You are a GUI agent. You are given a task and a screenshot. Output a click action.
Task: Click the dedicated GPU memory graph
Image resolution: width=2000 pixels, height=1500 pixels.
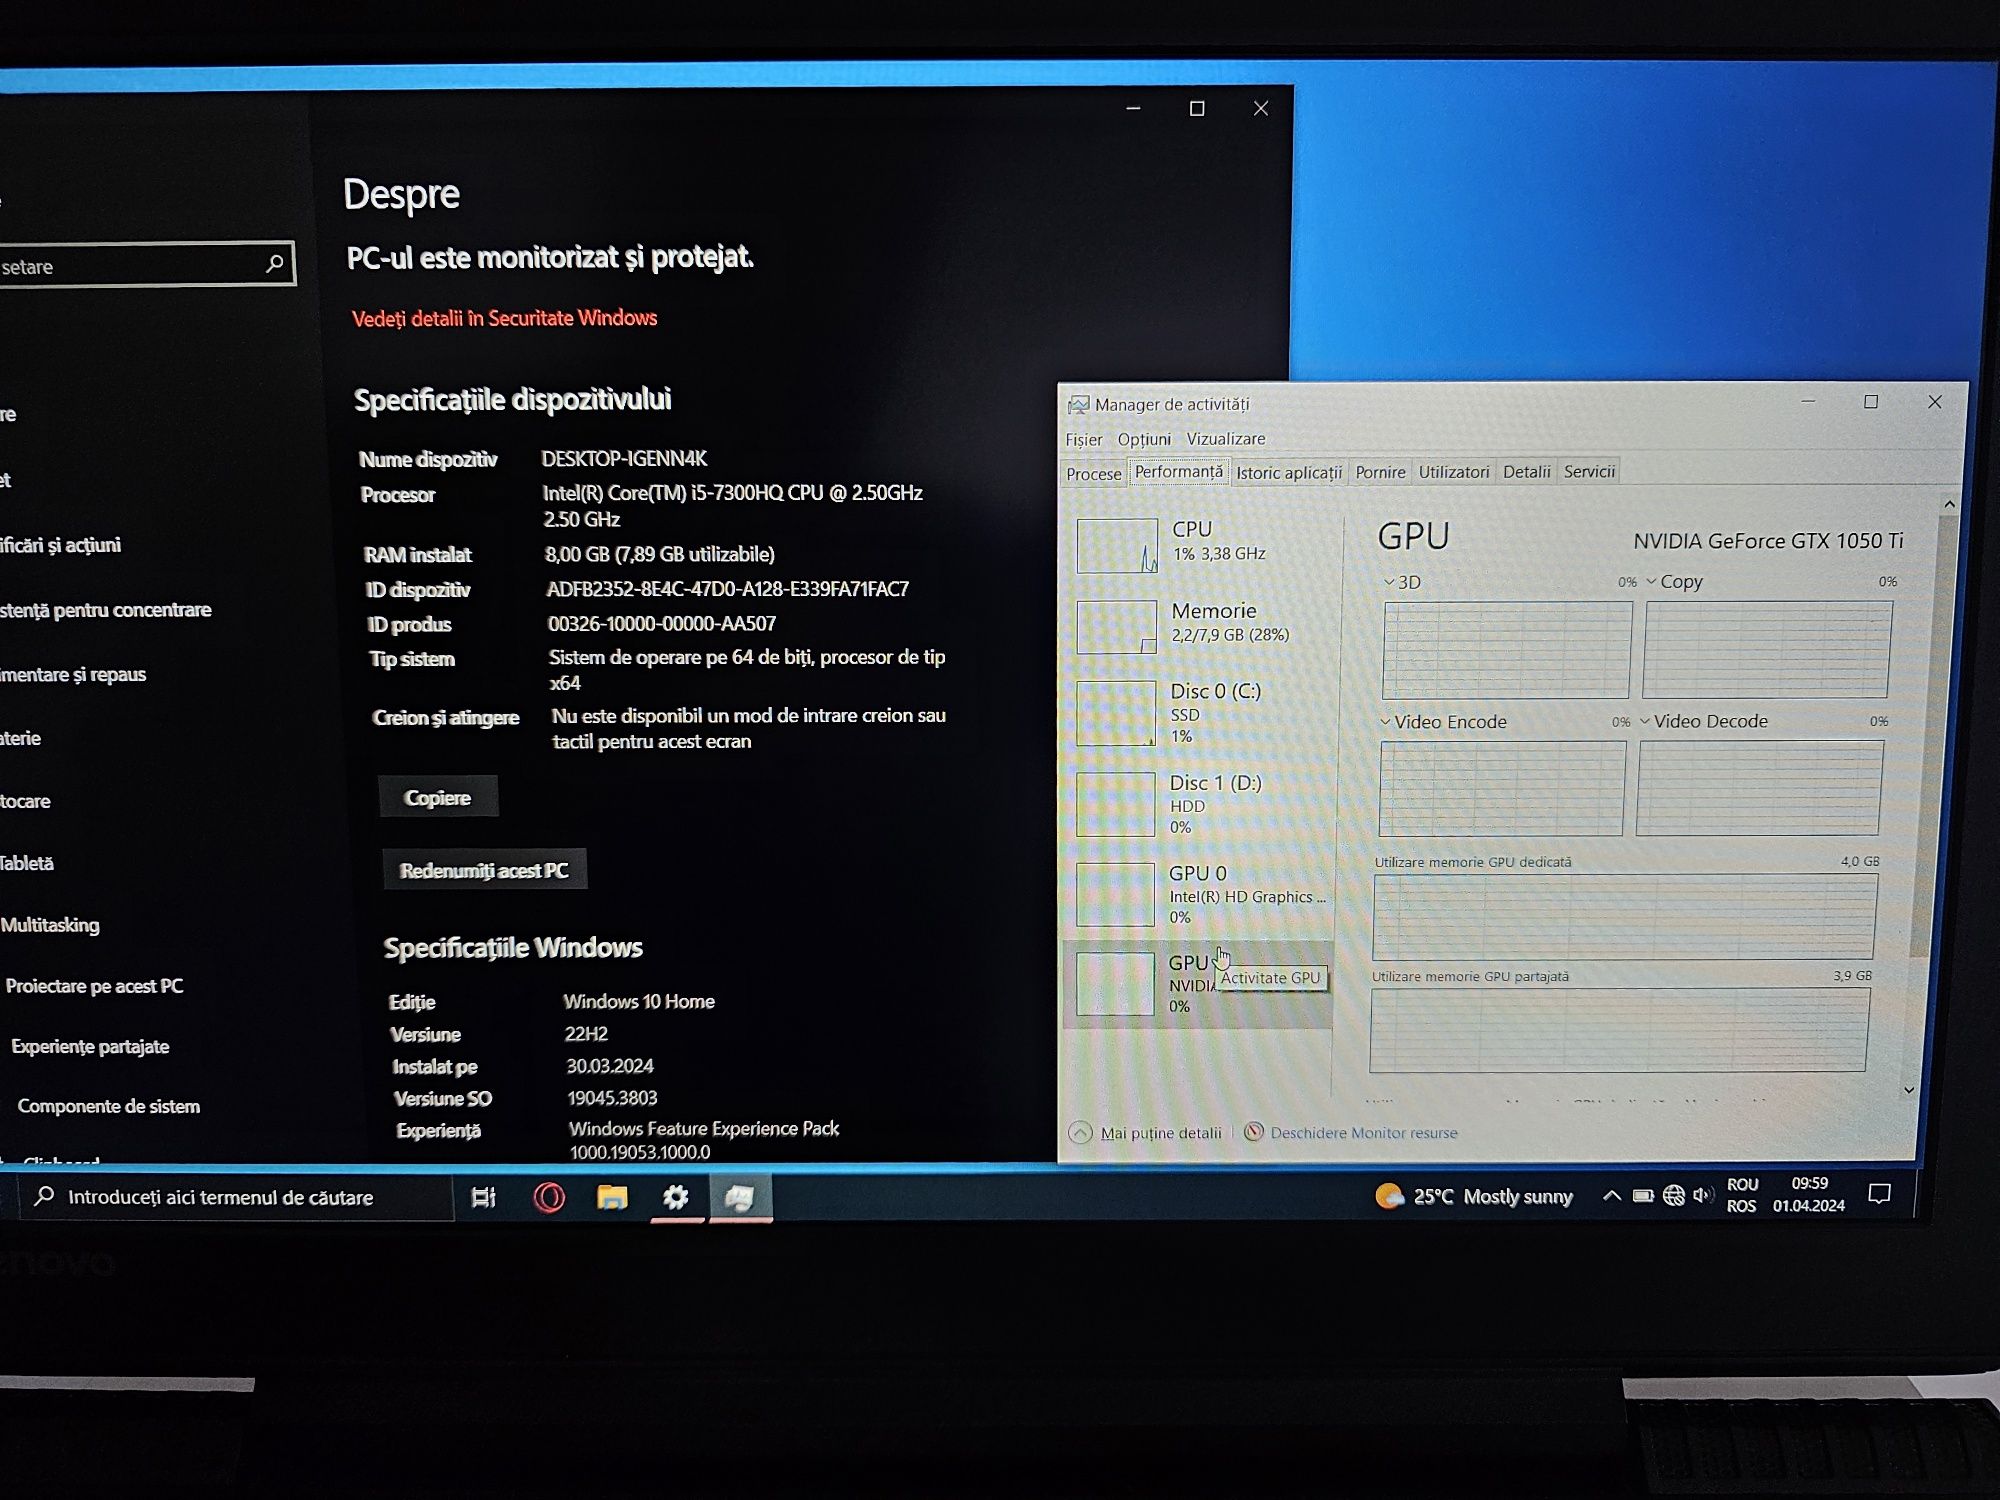(x=1624, y=916)
